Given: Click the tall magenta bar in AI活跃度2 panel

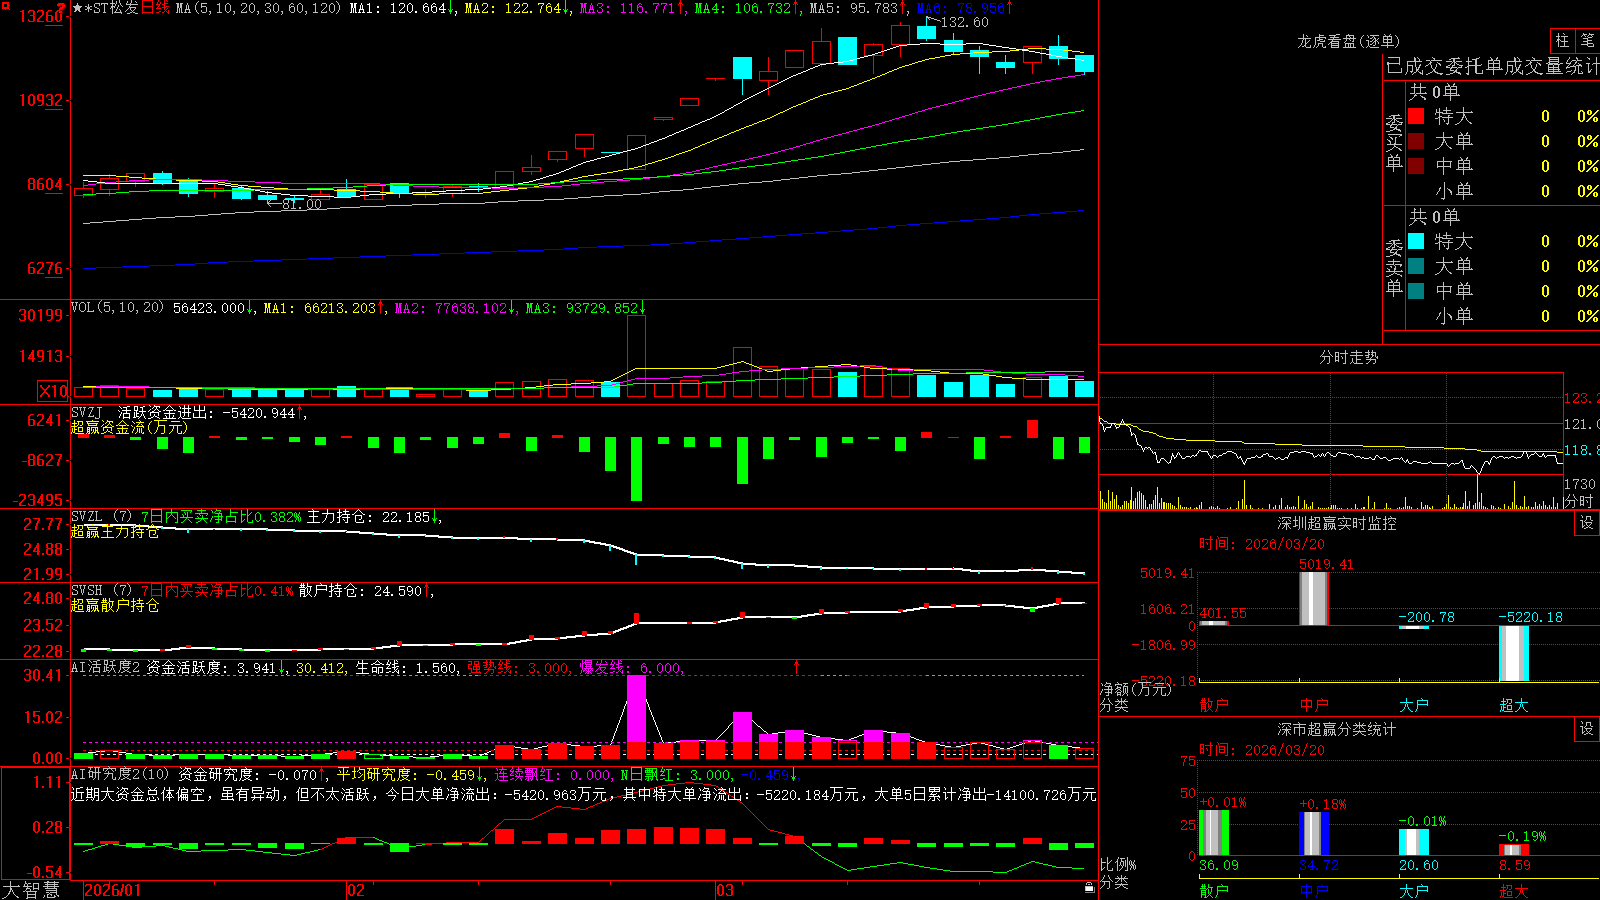Looking at the screenshot, I should (x=636, y=716).
